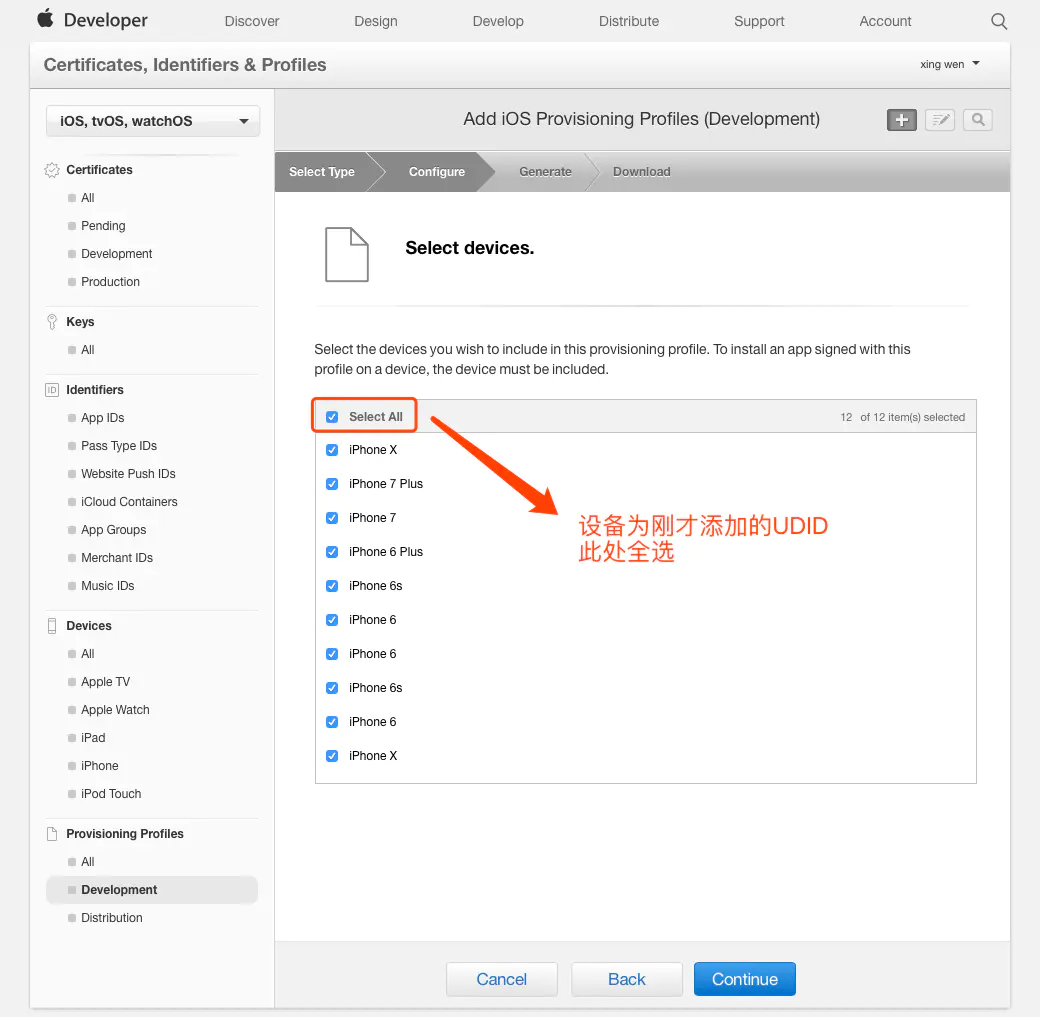Click the Certificates section badge icon
This screenshot has width=1040, height=1017.
click(52, 170)
